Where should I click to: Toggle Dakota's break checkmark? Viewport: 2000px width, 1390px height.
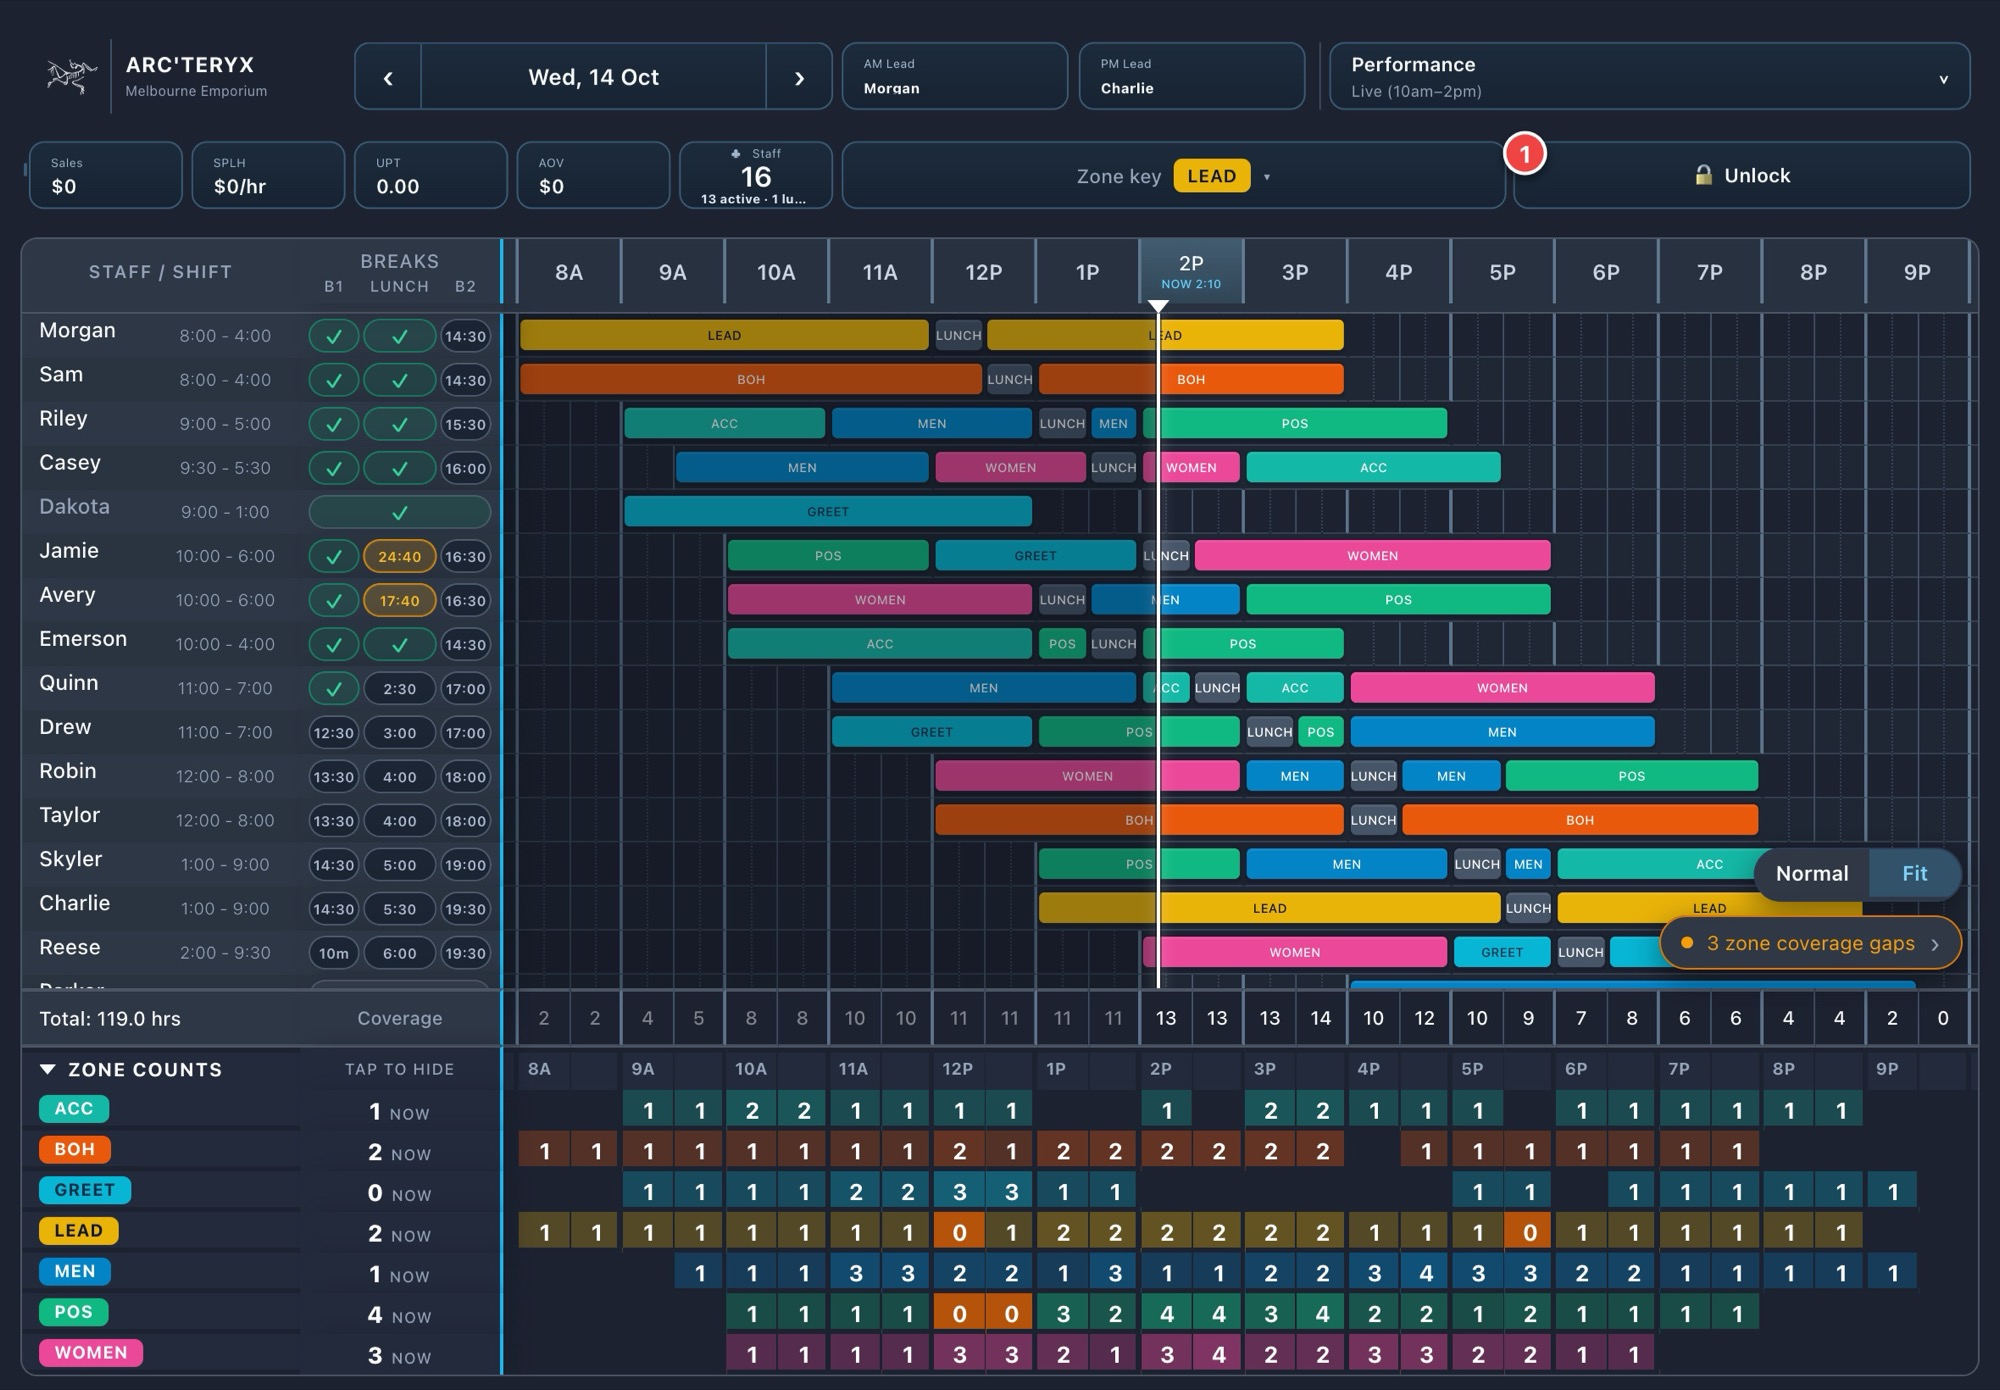(399, 512)
